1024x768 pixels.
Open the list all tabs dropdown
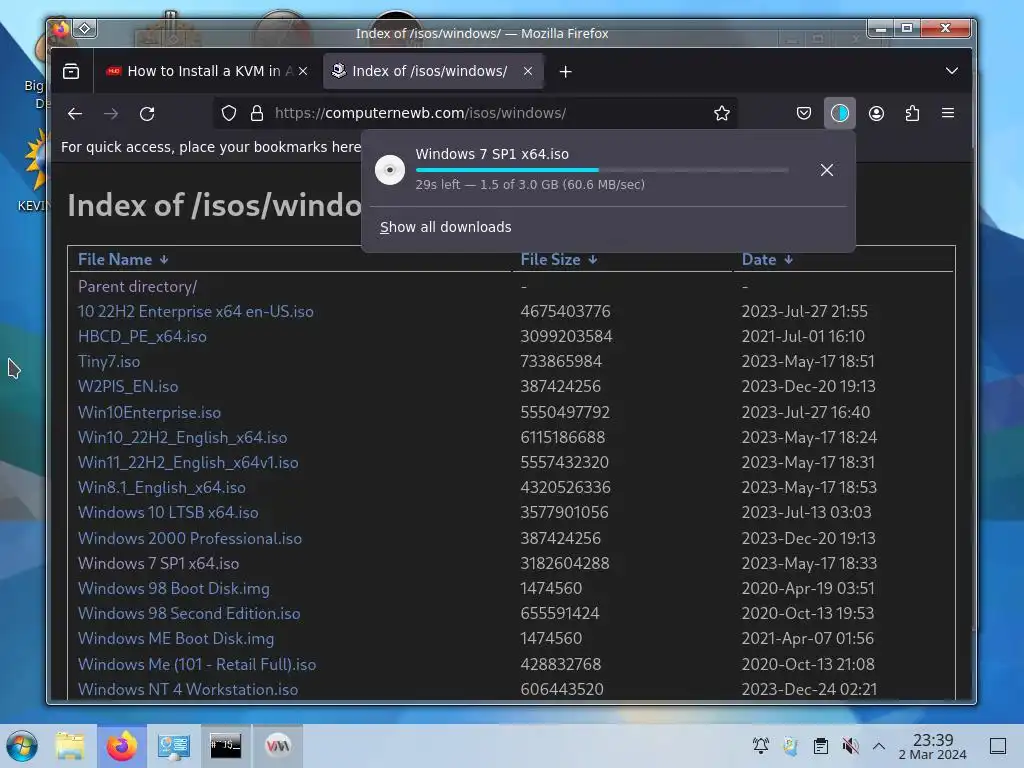click(952, 71)
